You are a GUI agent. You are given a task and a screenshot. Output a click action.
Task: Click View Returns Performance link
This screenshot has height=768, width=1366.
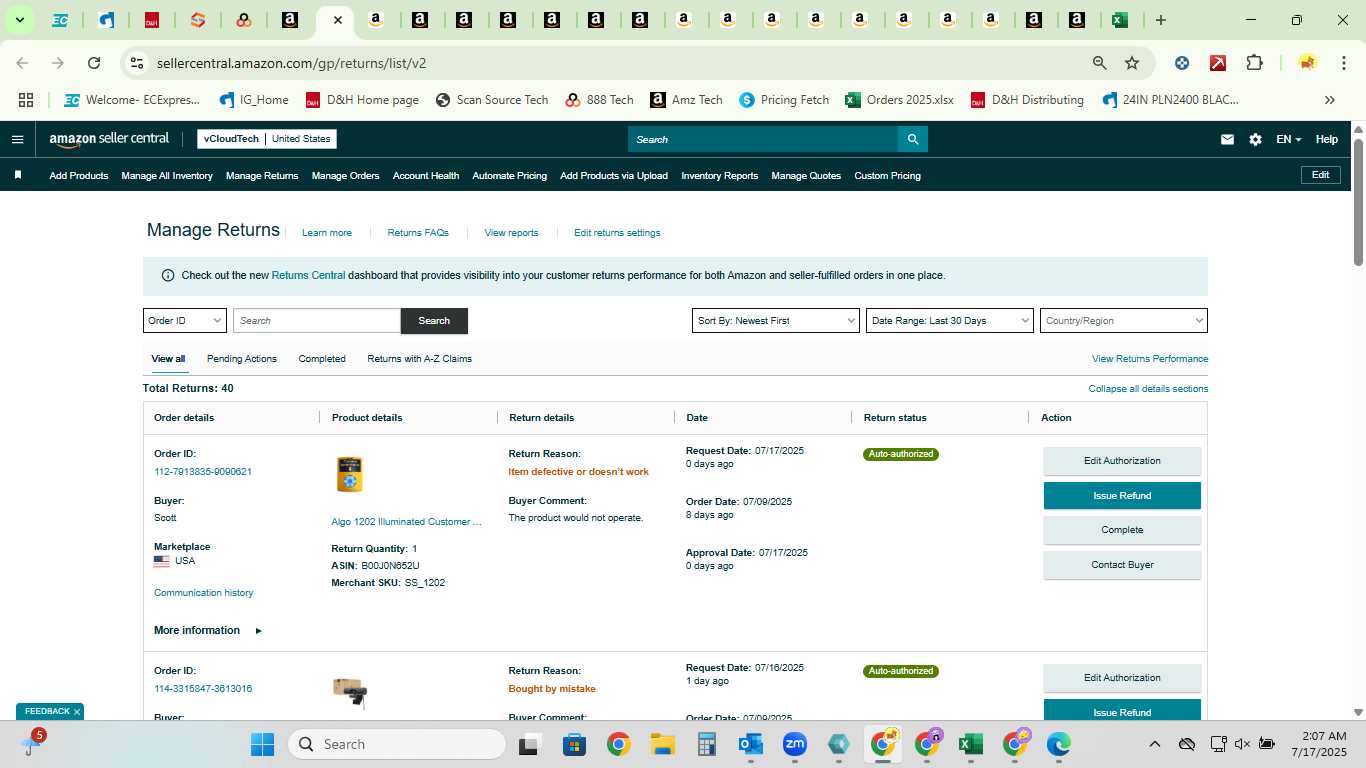click(x=1150, y=358)
